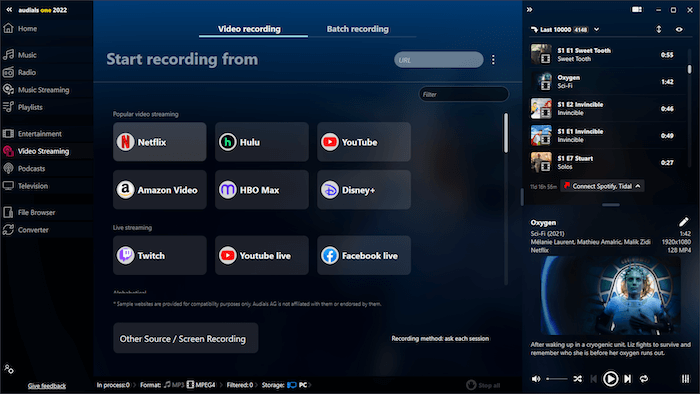Collapse the right player panel
The width and height of the screenshot is (700, 394).
(529, 9)
